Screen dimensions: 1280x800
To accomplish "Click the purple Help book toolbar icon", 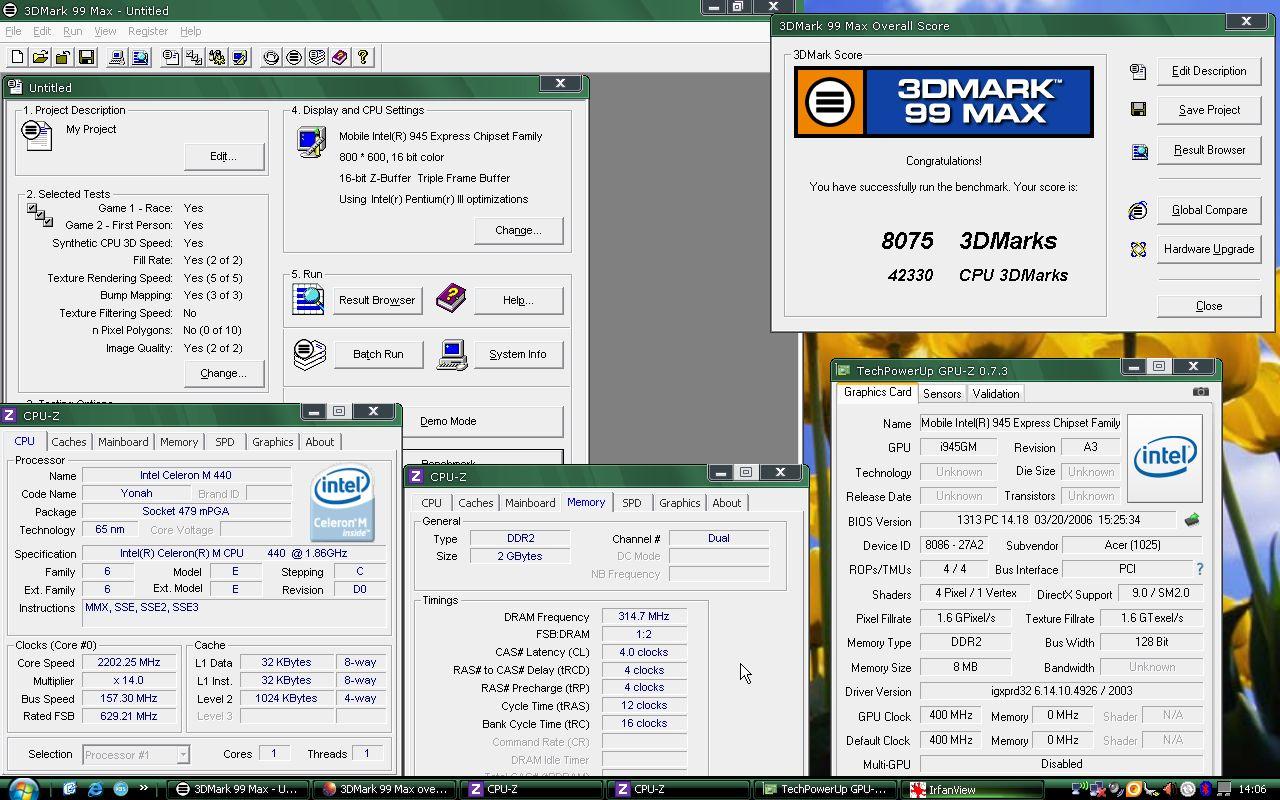I will pyautogui.click(x=340, y=58).
